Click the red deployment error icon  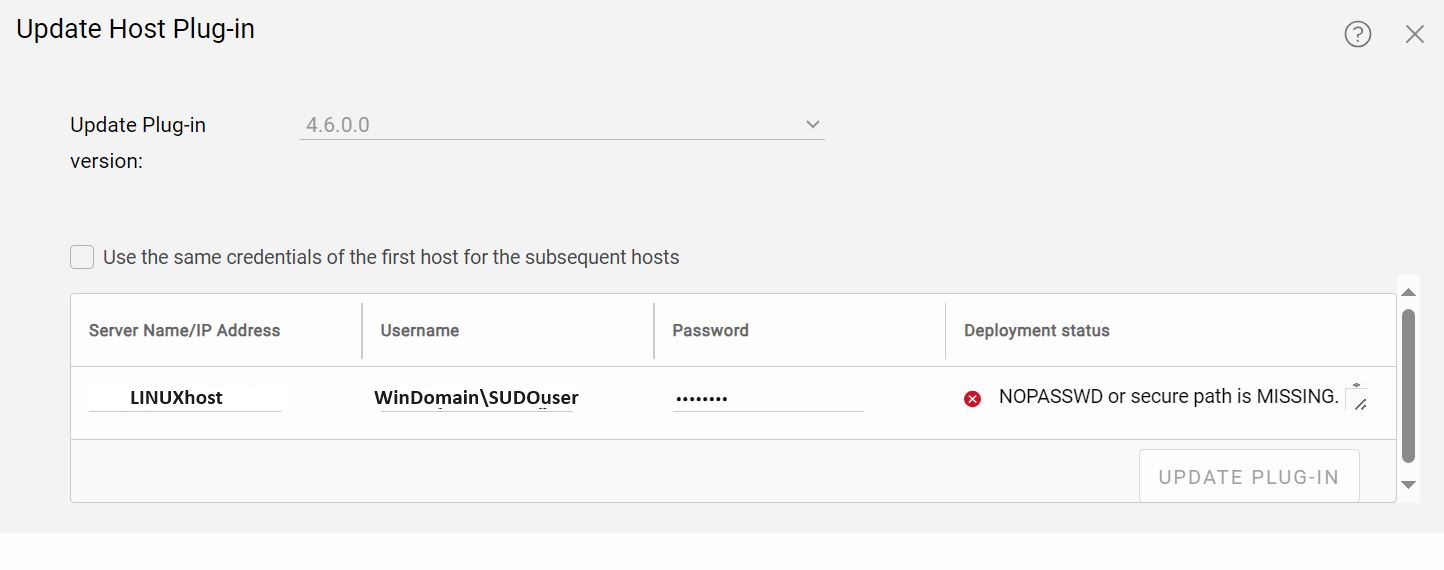click(972, 399)
